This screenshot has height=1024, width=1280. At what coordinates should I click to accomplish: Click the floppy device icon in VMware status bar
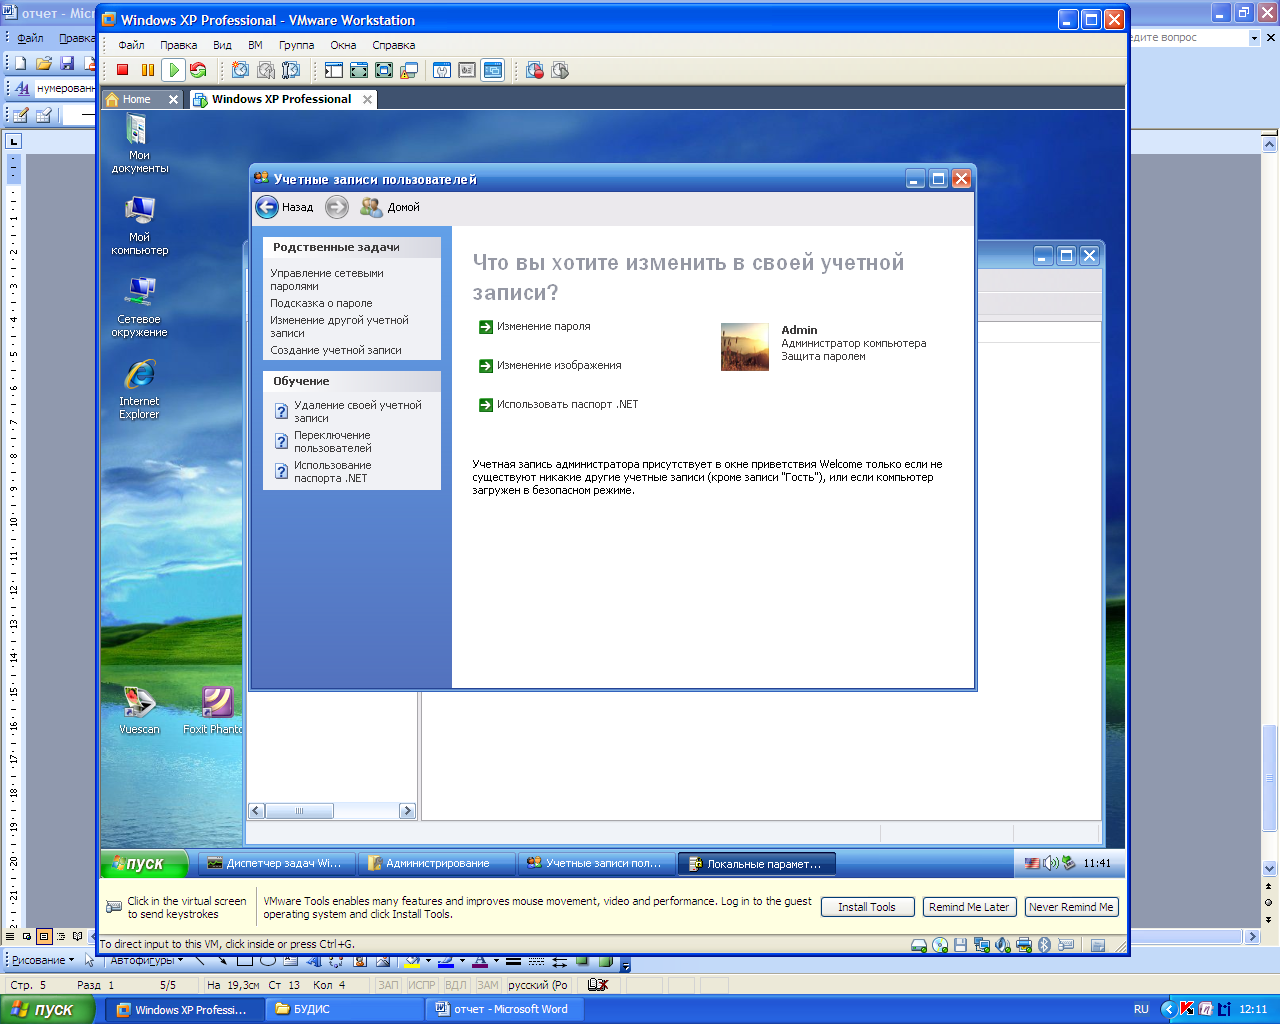[x=960, y=945]
